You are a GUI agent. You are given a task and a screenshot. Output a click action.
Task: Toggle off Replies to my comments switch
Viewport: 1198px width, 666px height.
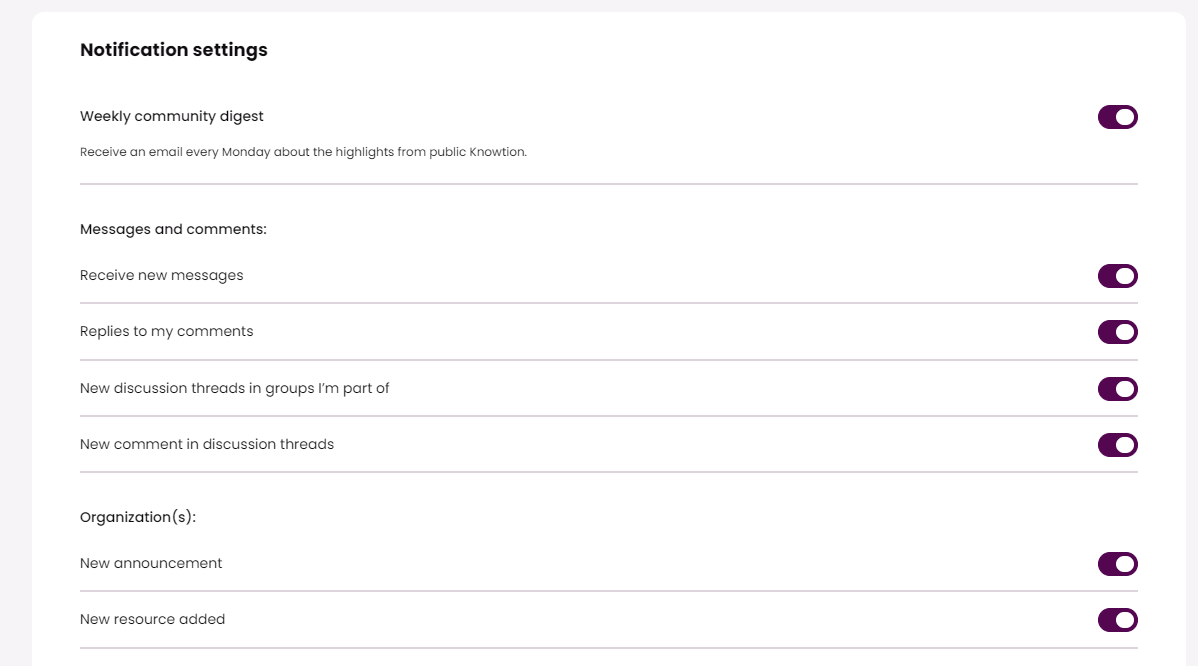pos(1117,332)
